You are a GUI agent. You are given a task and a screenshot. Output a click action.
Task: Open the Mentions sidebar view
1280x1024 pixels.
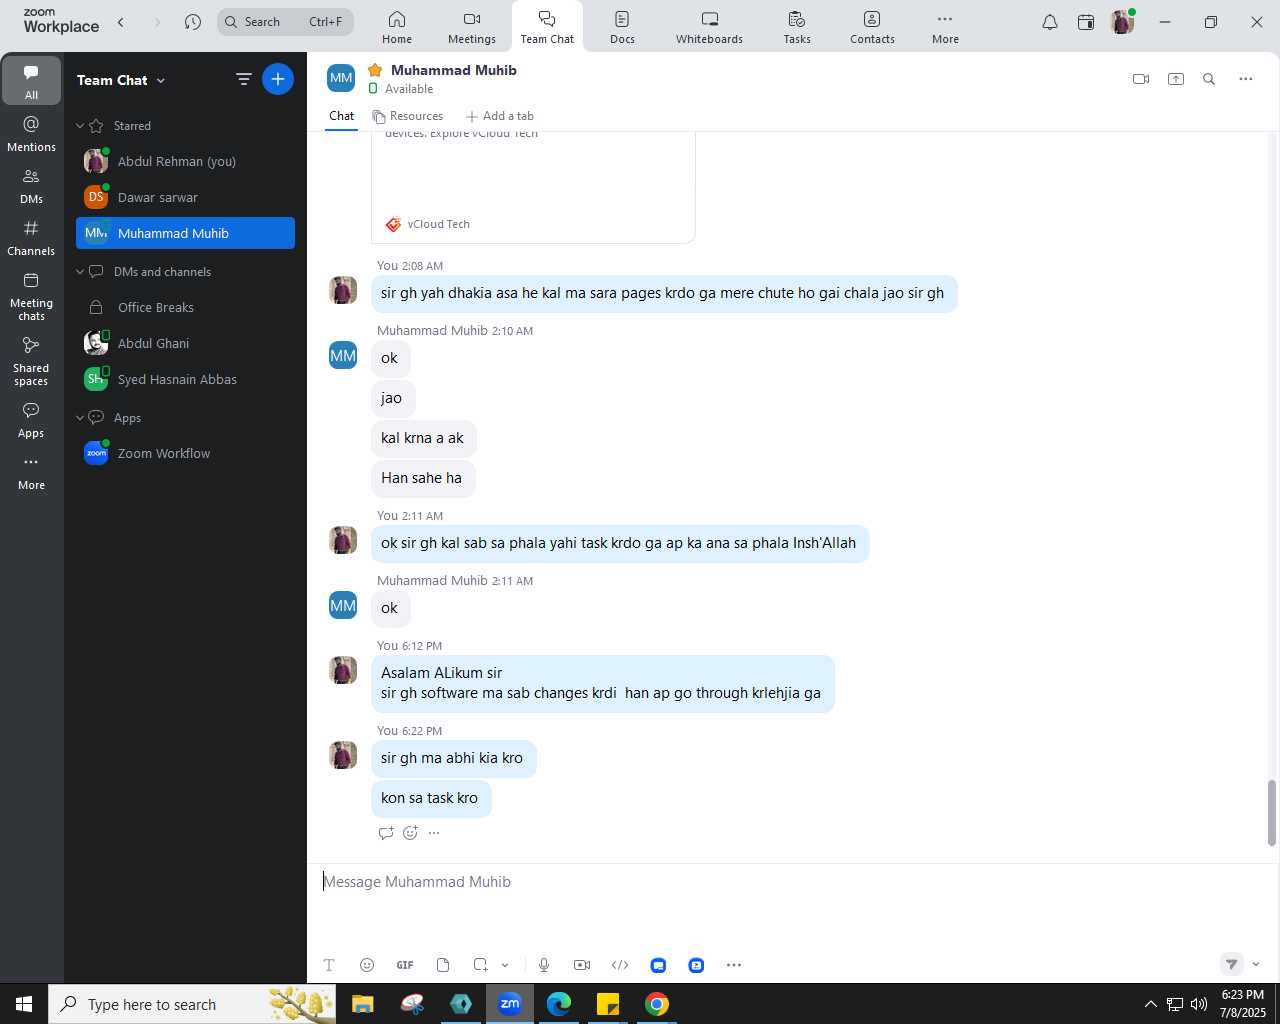pos(31,133)
